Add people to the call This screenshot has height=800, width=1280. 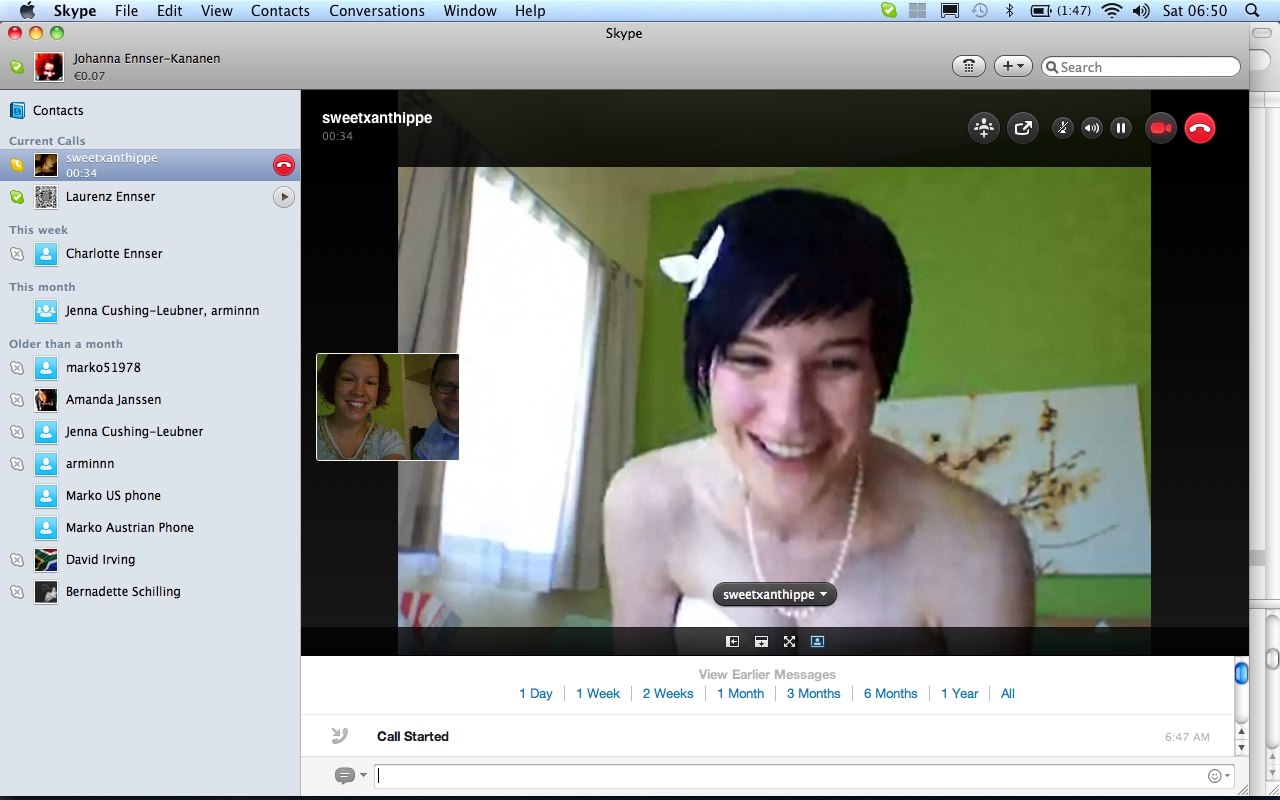pos(984,128)
